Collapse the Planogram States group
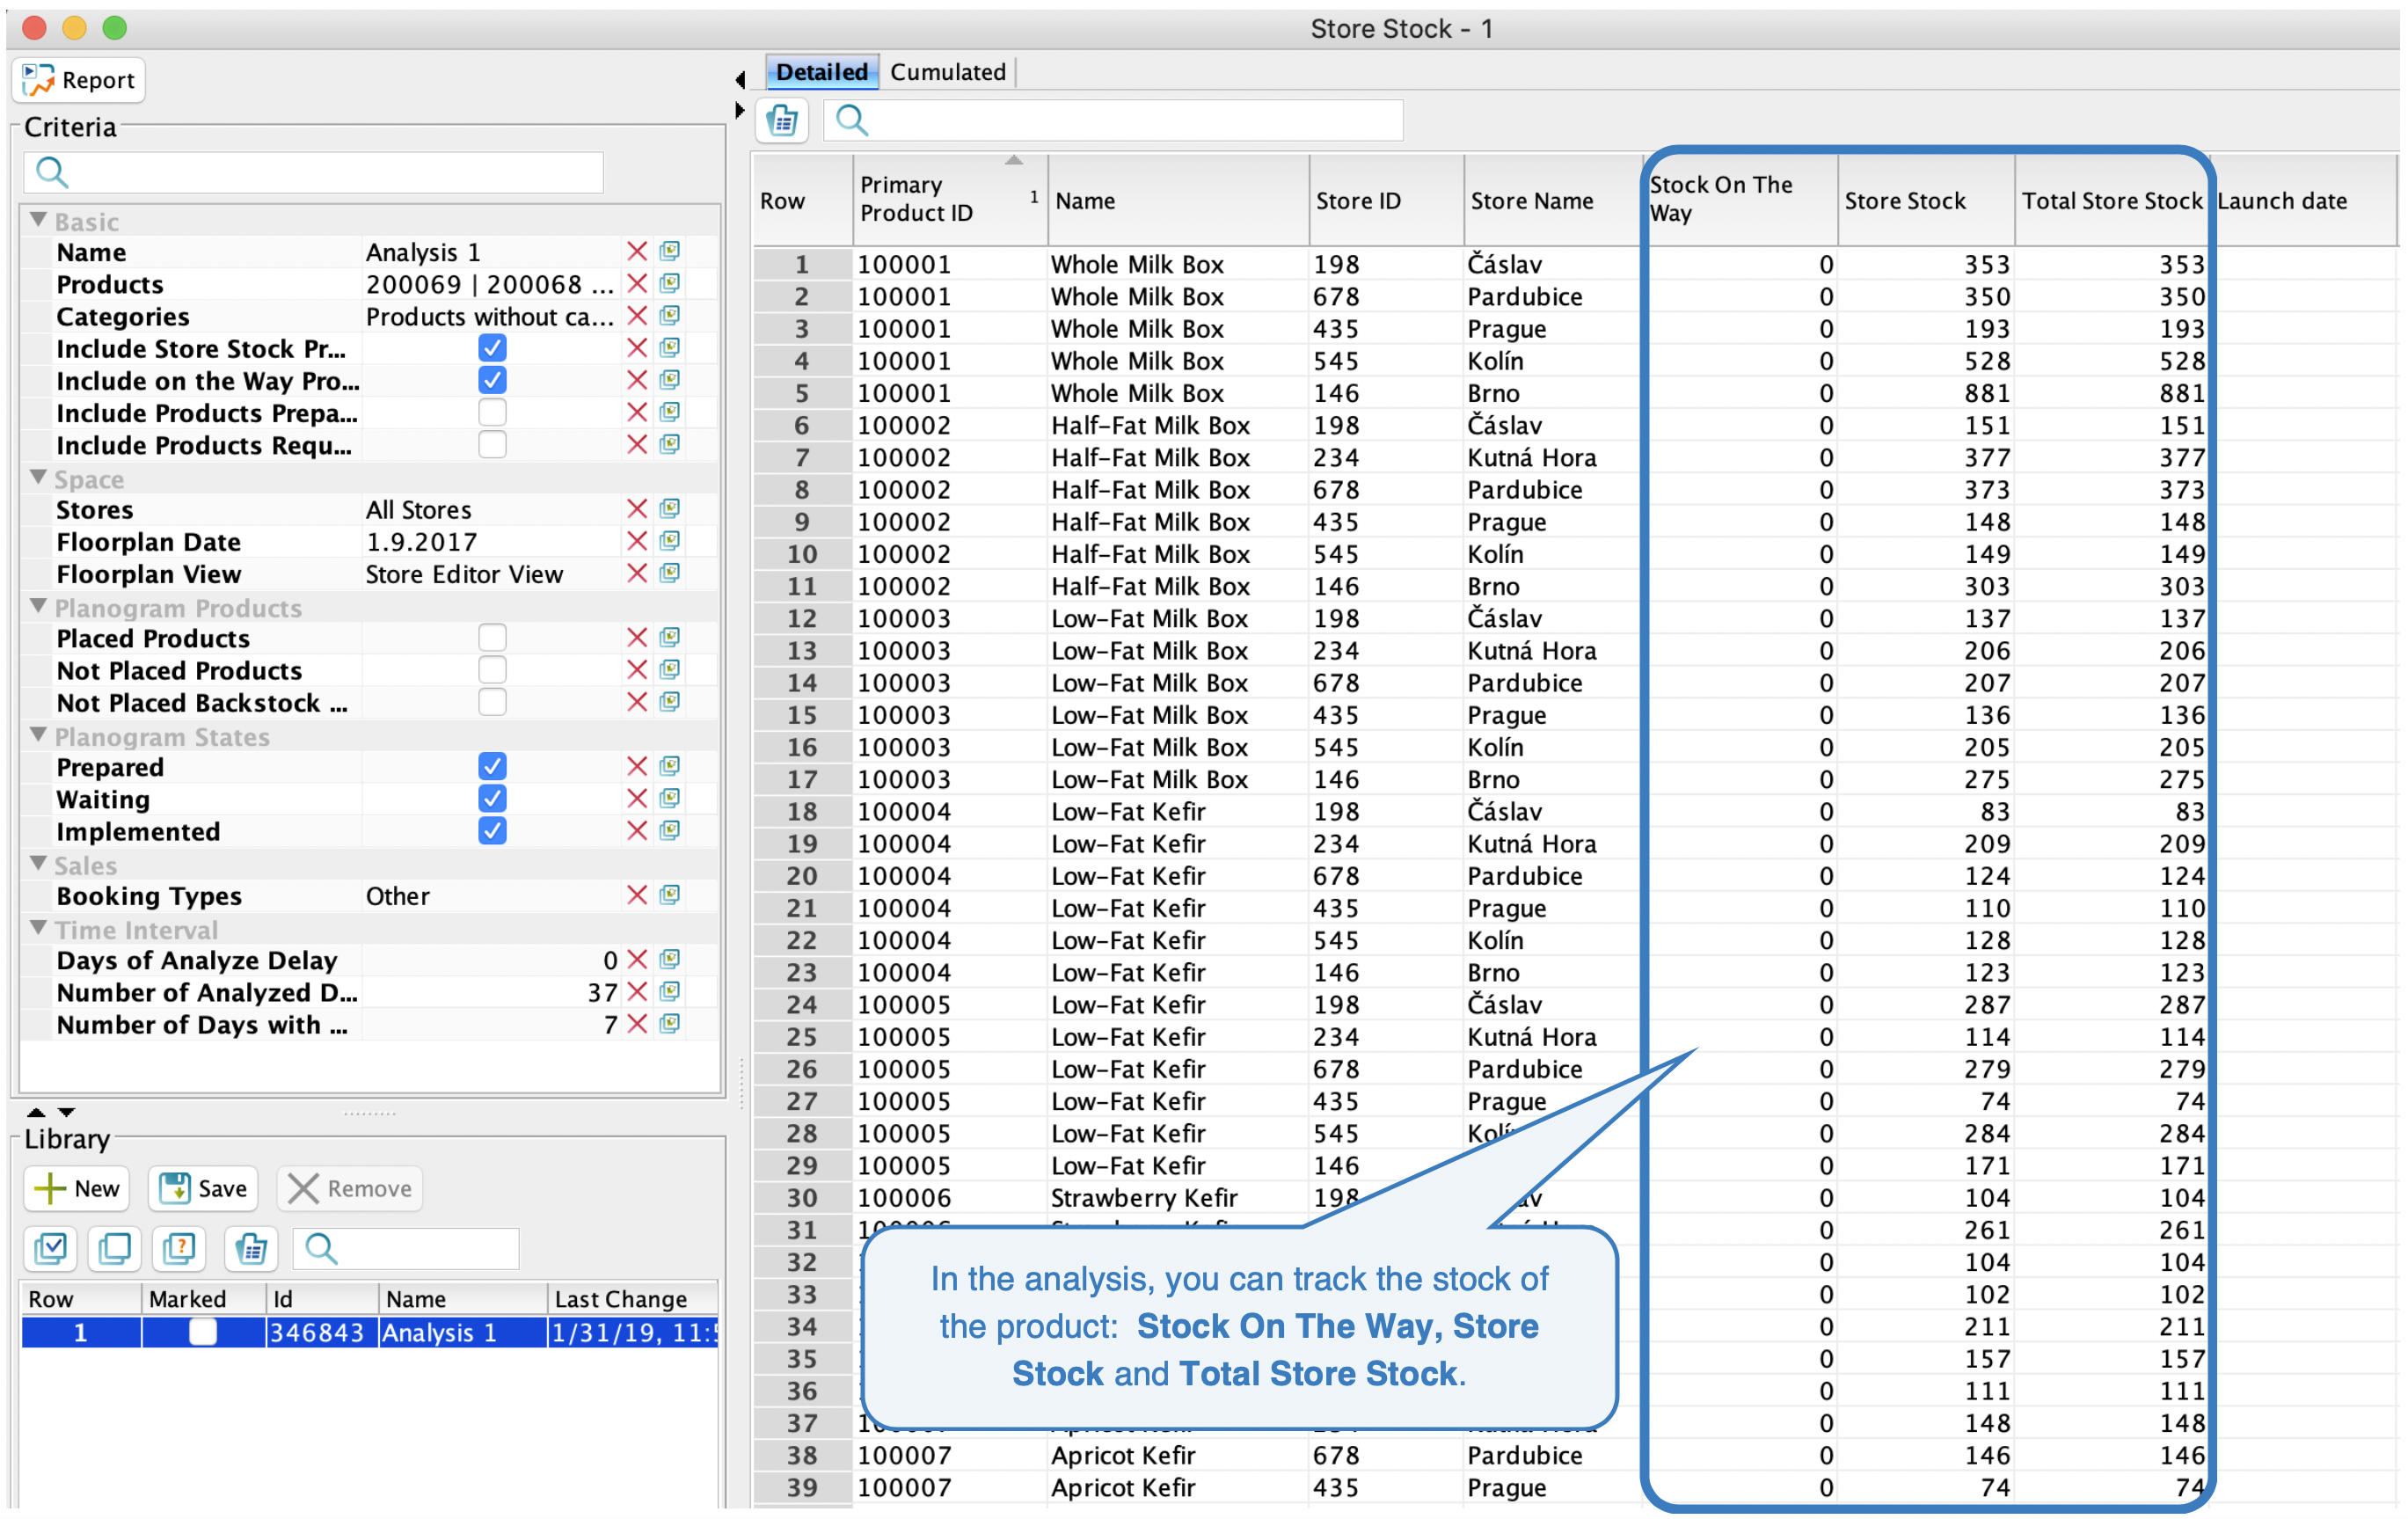Viewport: 2408px width, 1519px height. (x=39, y=735)
